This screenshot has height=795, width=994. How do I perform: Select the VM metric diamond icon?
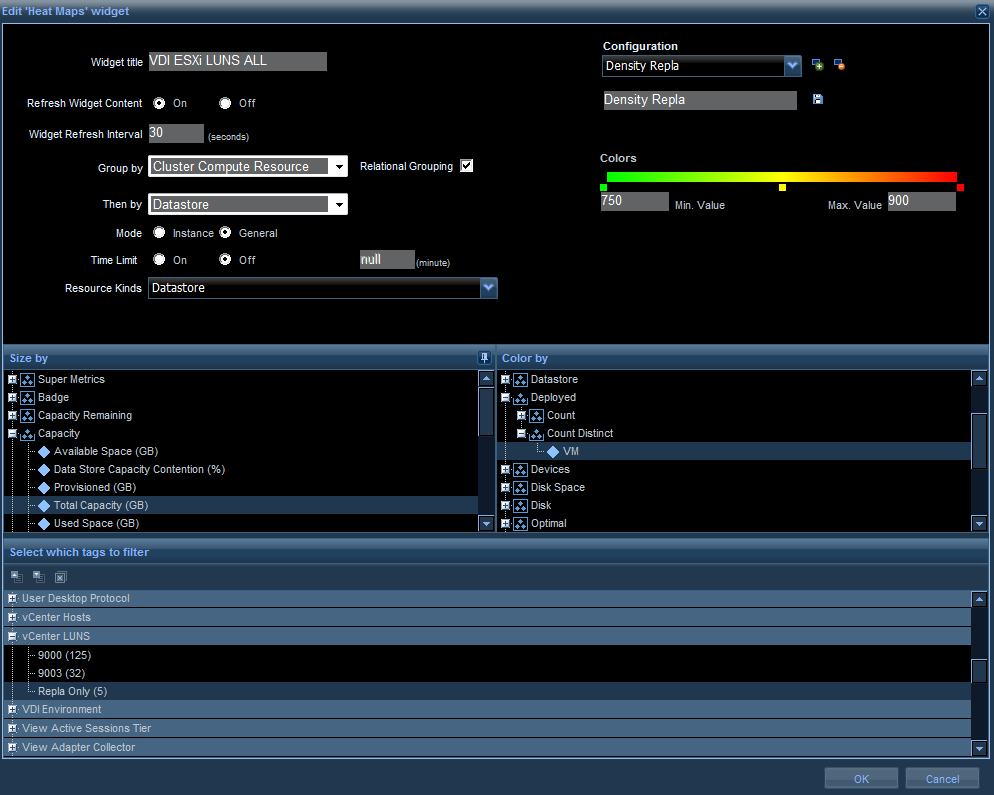(553, 452)
